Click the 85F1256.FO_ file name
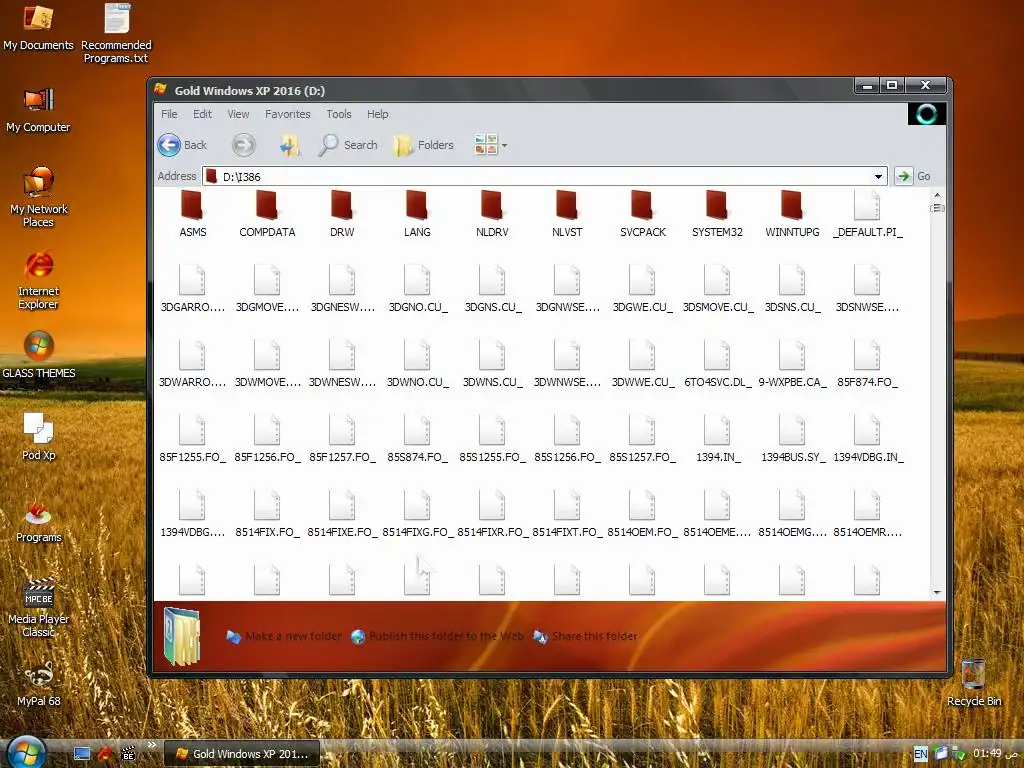The height and width of the screenshot is (768, 1024). click(267, 457)
